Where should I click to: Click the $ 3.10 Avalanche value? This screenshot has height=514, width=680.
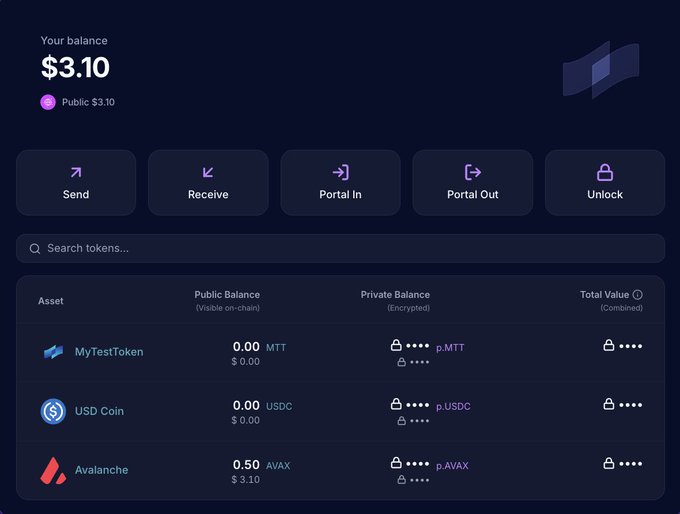coord(245,480)
